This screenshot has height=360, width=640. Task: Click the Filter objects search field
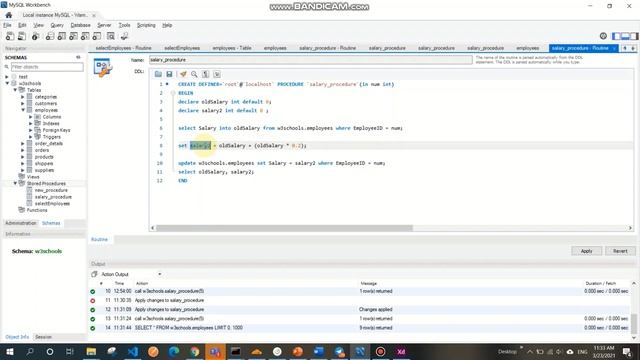[x=47, y=67]
